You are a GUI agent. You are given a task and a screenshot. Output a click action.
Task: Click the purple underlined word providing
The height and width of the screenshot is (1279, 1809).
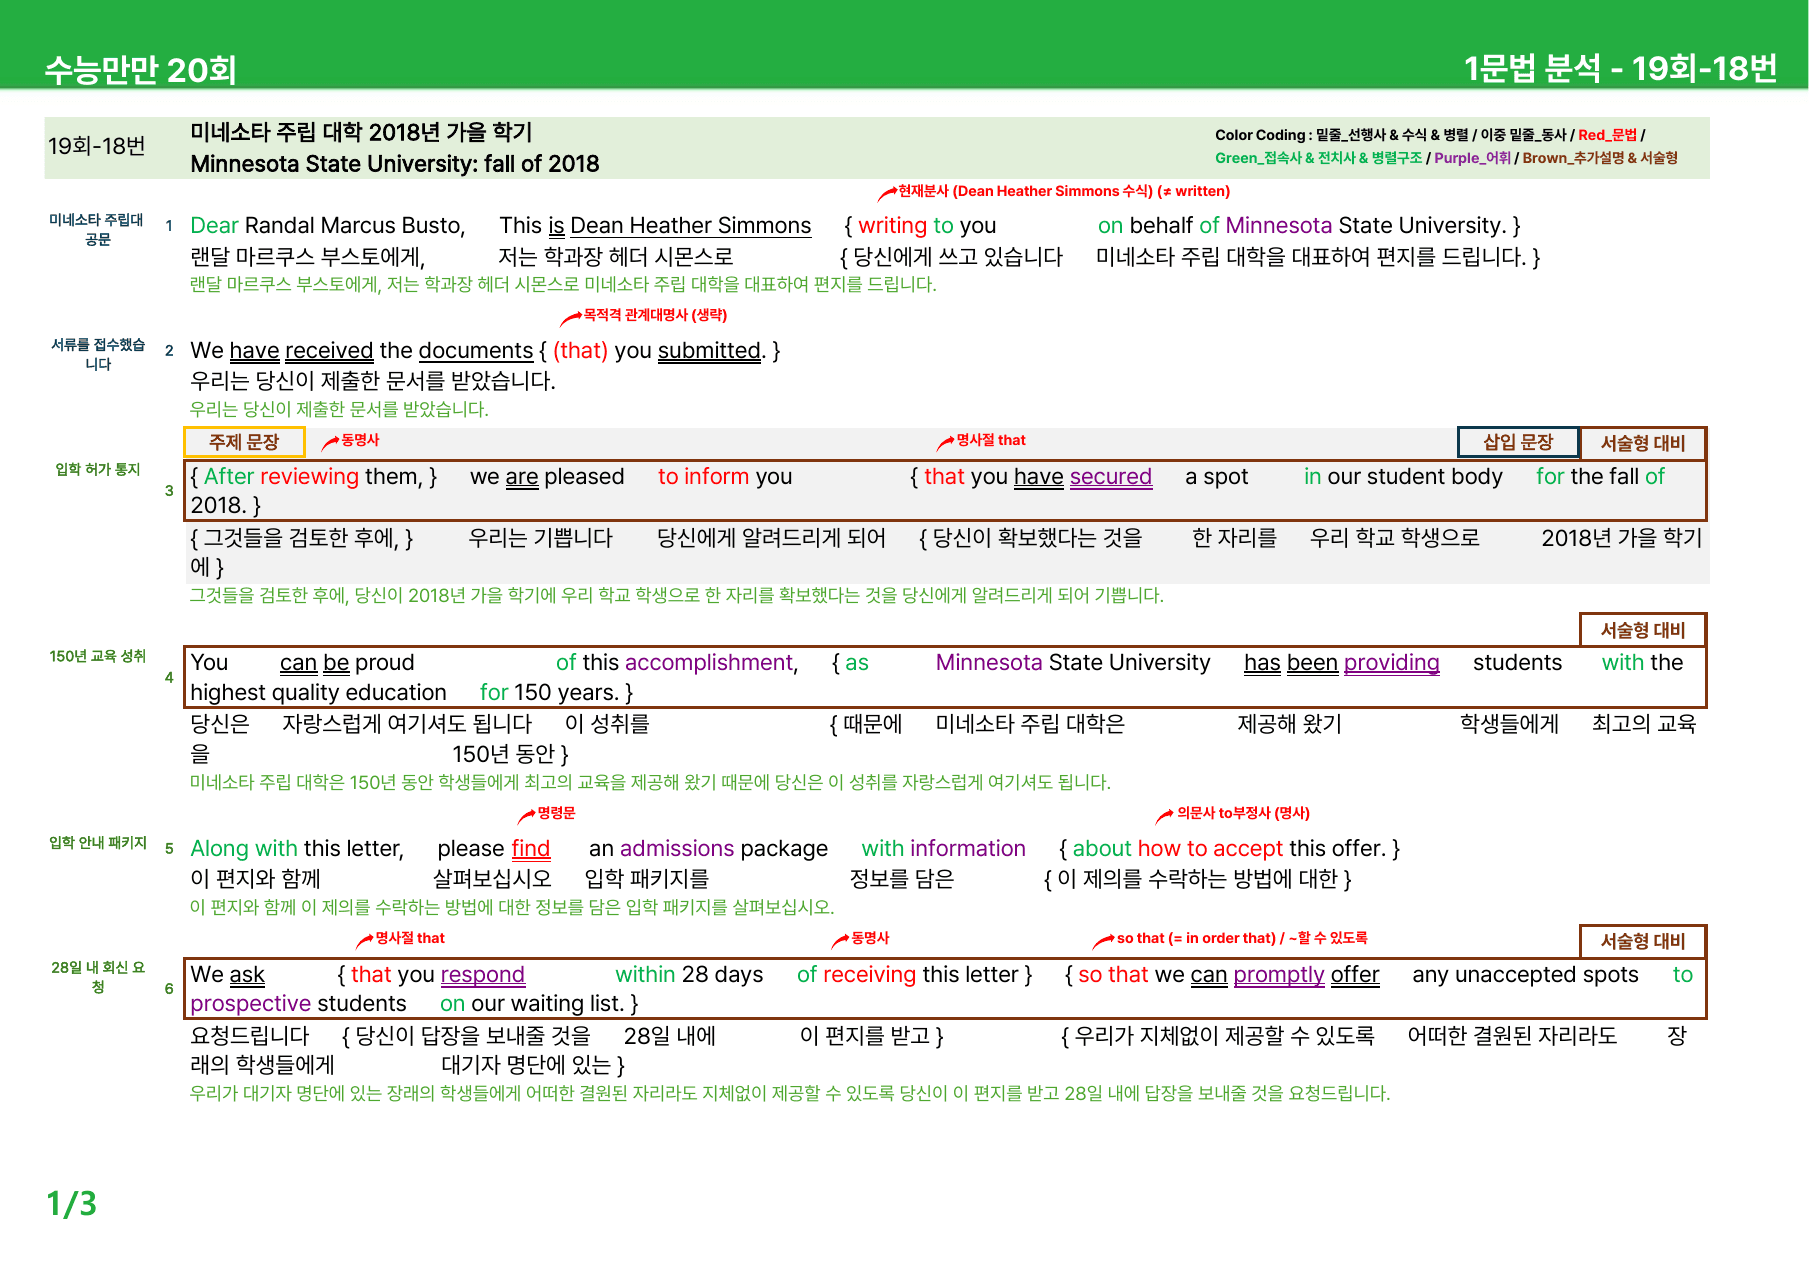(x=1391, y=663)
